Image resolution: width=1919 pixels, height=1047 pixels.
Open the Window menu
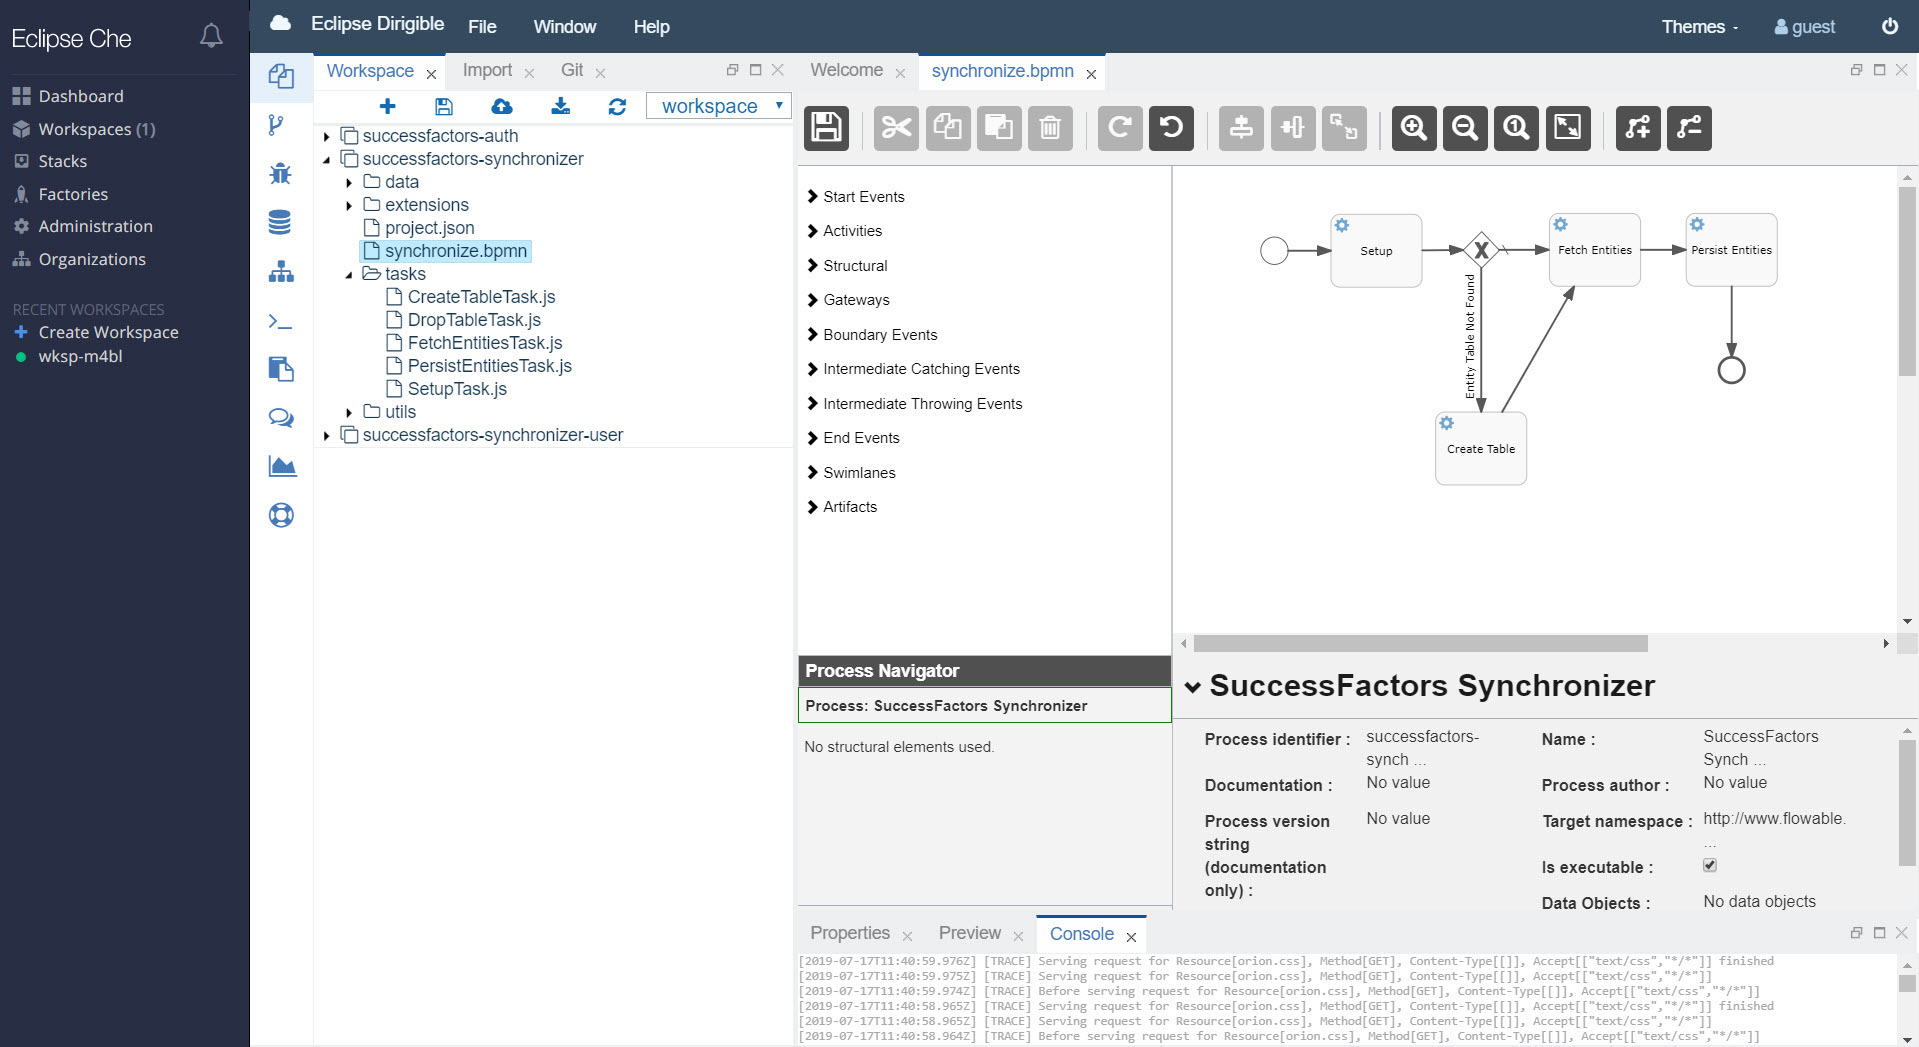click(564, 27)
